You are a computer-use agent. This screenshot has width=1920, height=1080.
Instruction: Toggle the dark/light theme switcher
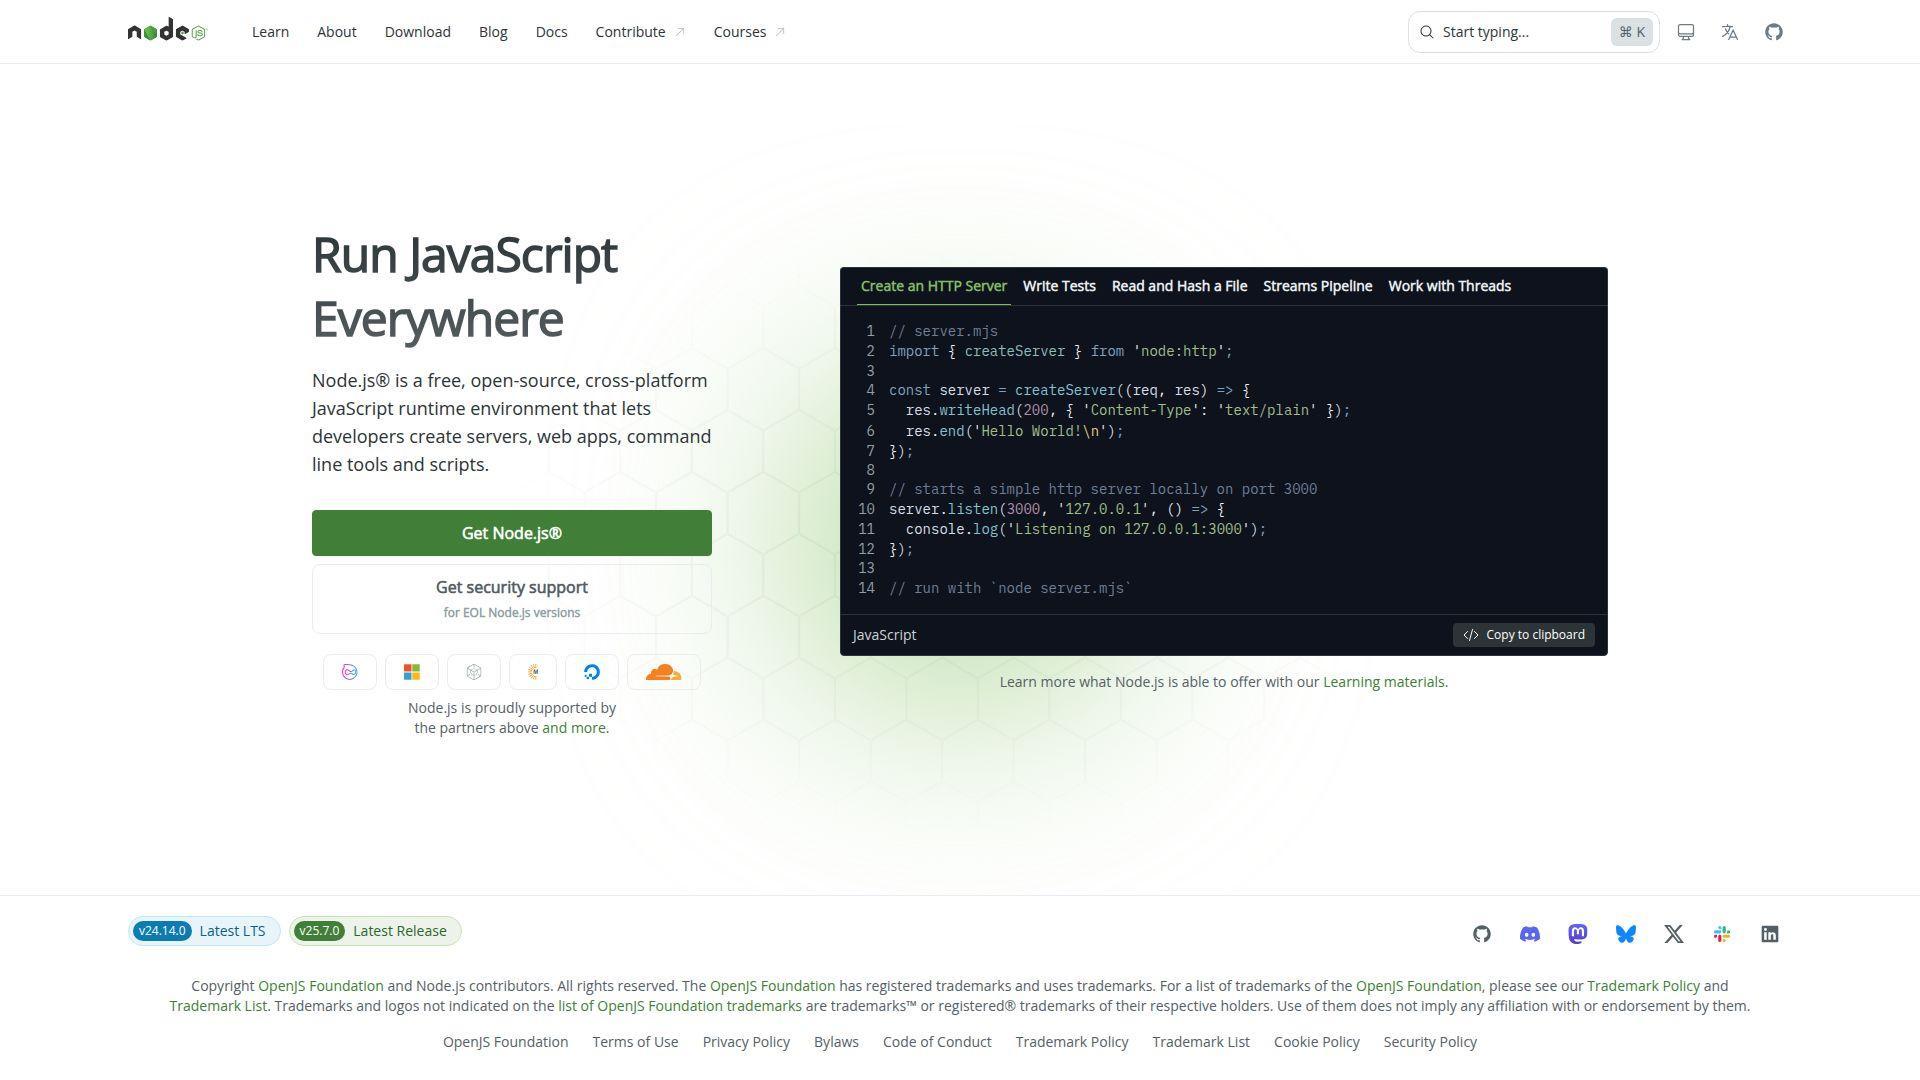[1685, 31]
